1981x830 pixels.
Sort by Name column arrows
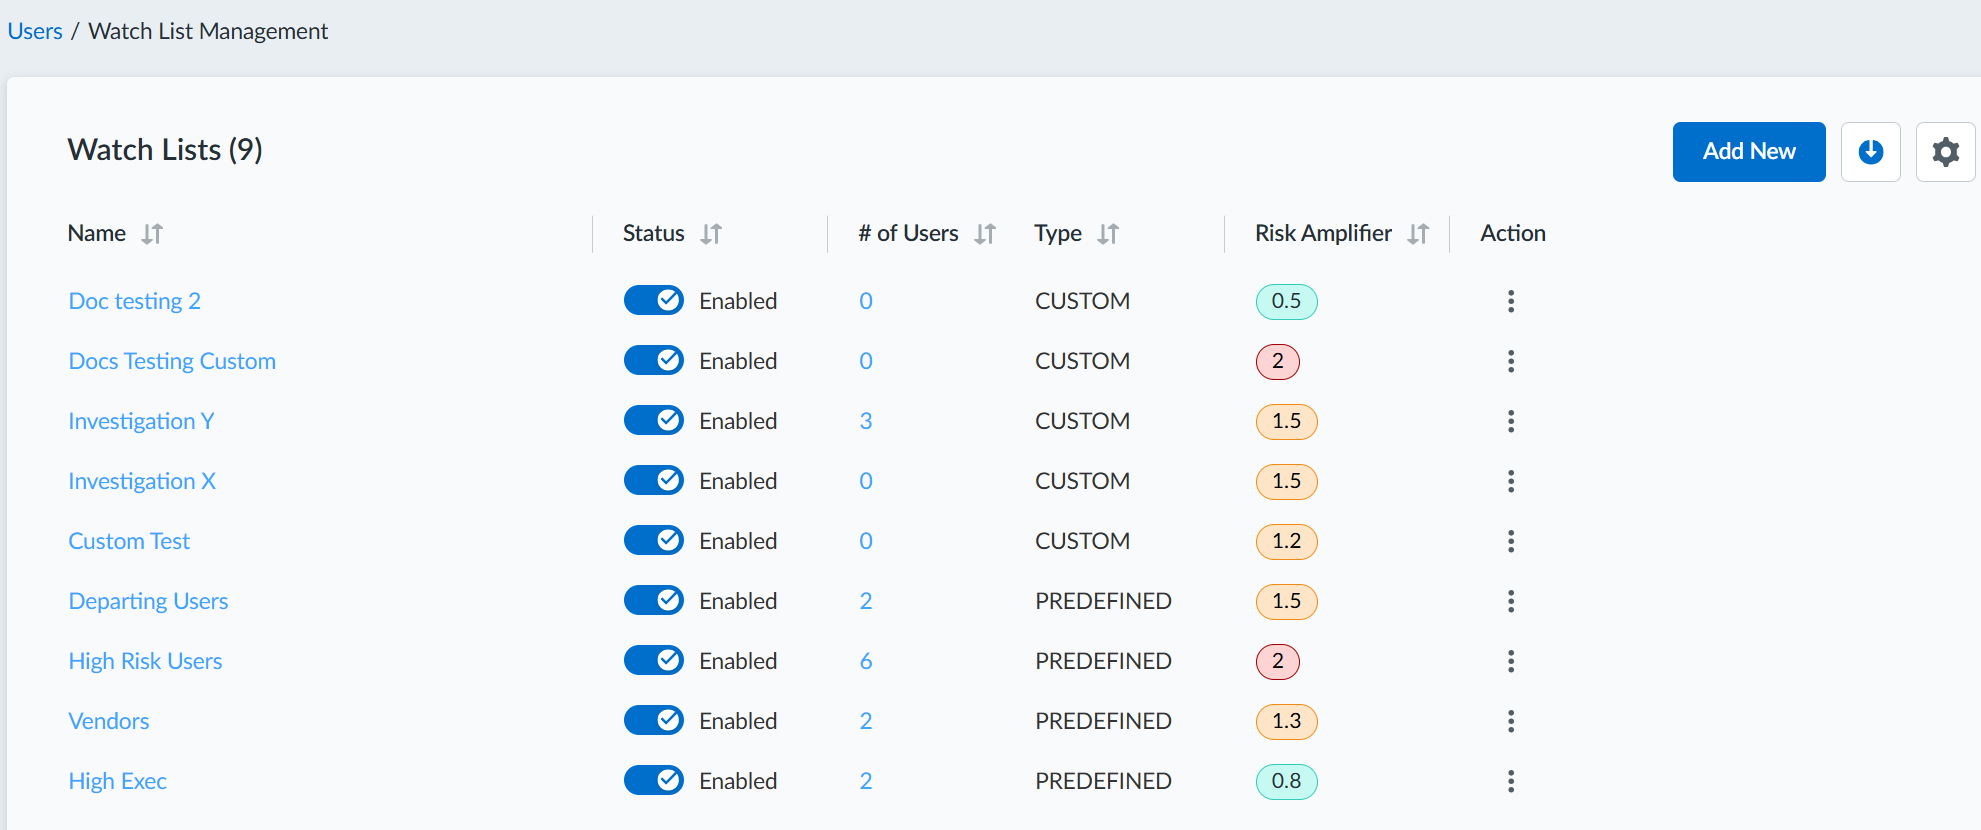point(152,234)
